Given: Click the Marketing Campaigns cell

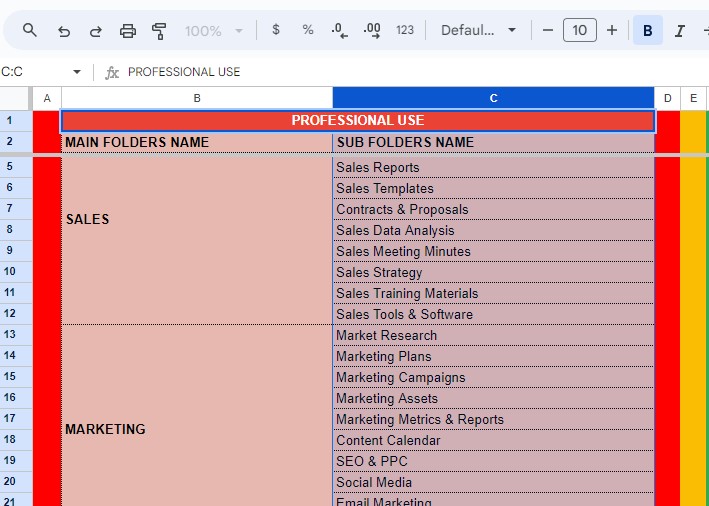Looking at the screenshot, I should pos(493,377).
